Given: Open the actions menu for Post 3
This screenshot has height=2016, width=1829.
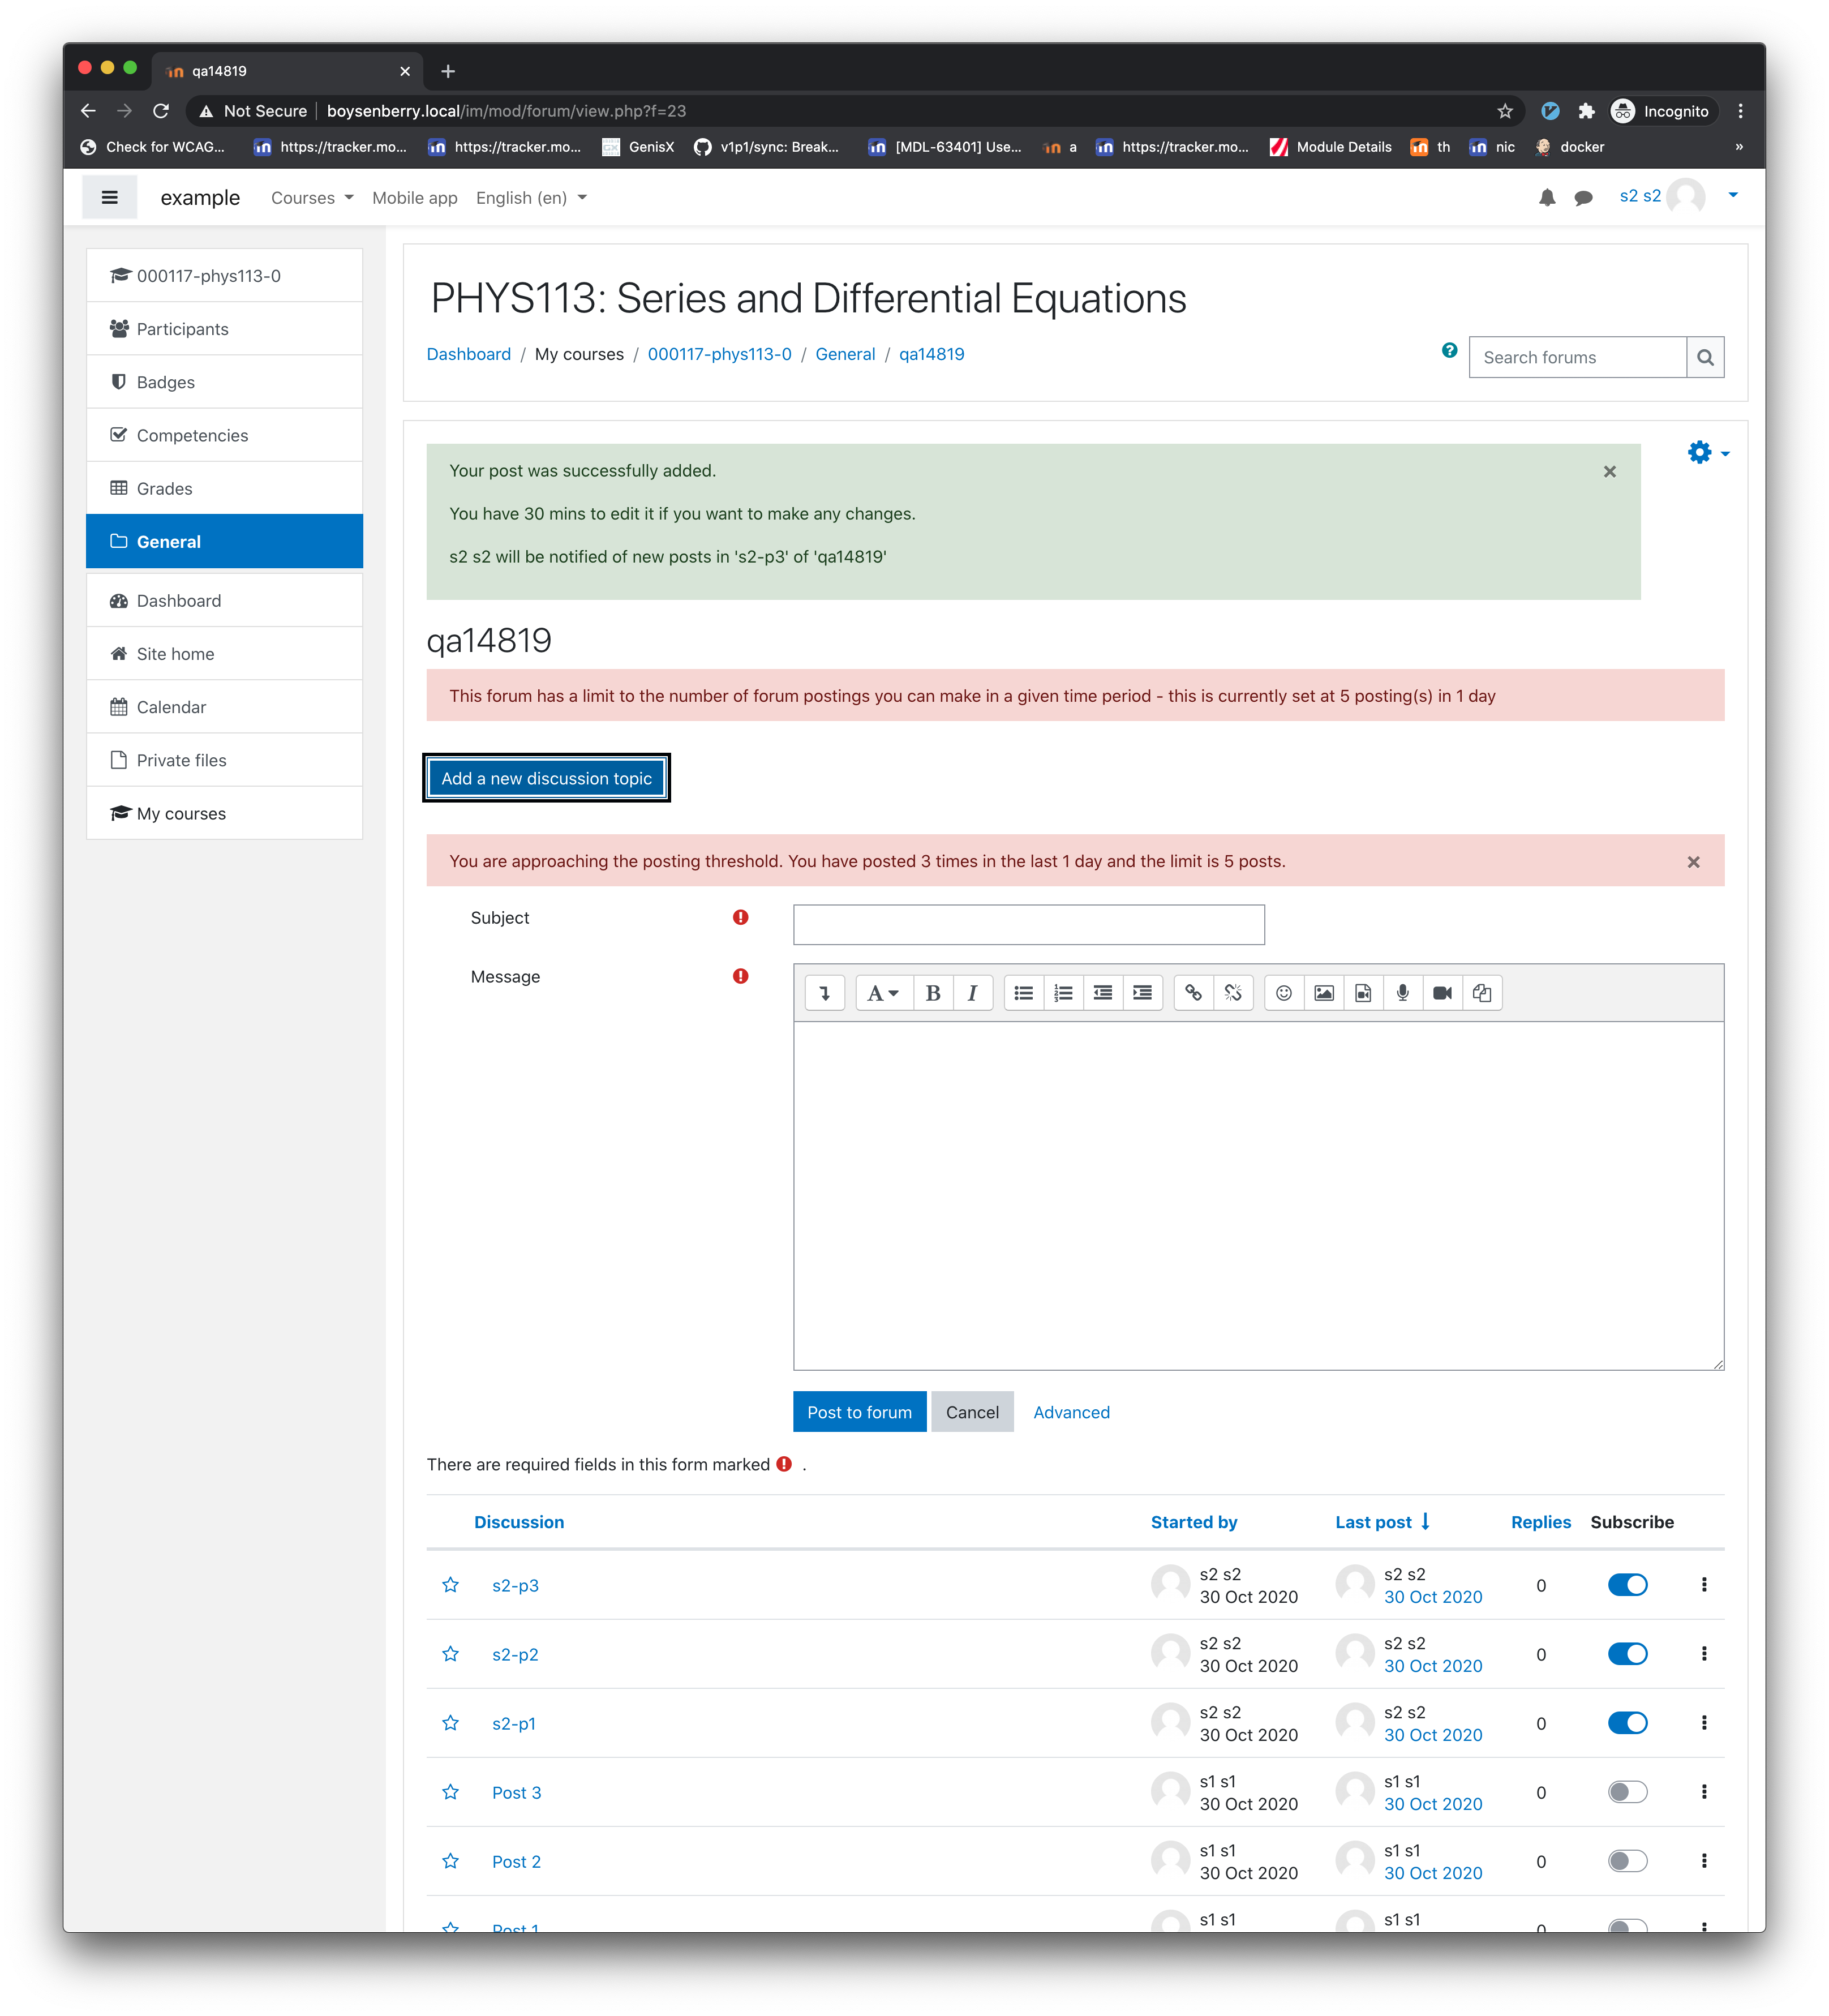Looking at the screenshot, I should (x=1704, y=1792).
